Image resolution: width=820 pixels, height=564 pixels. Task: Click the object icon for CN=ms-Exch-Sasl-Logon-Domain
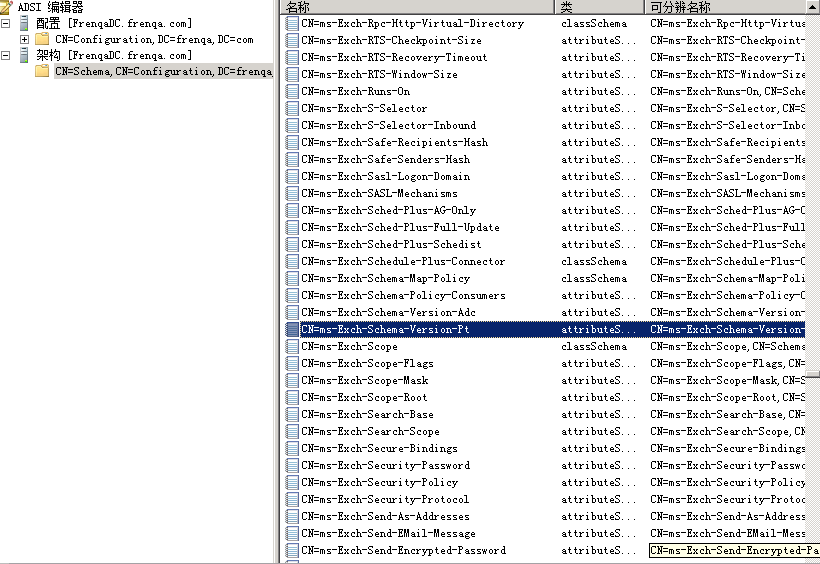[292, 176]
